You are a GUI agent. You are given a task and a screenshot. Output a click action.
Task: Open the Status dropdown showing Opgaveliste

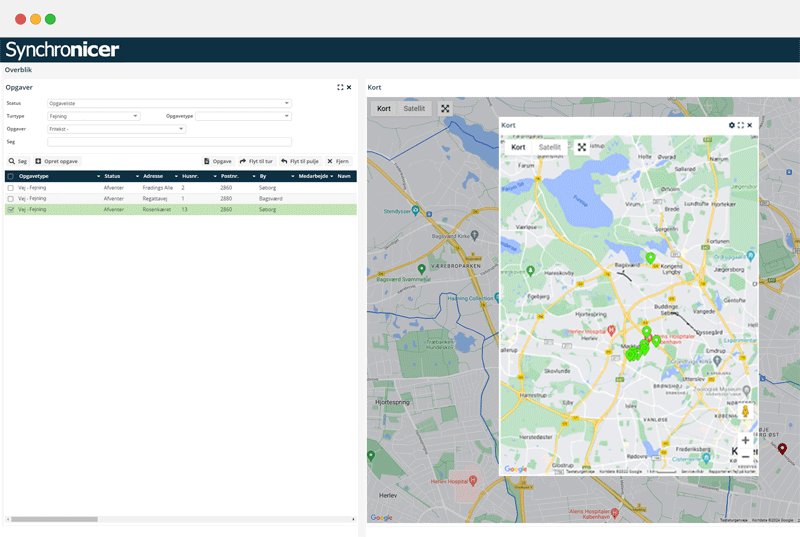pos(169,103)
